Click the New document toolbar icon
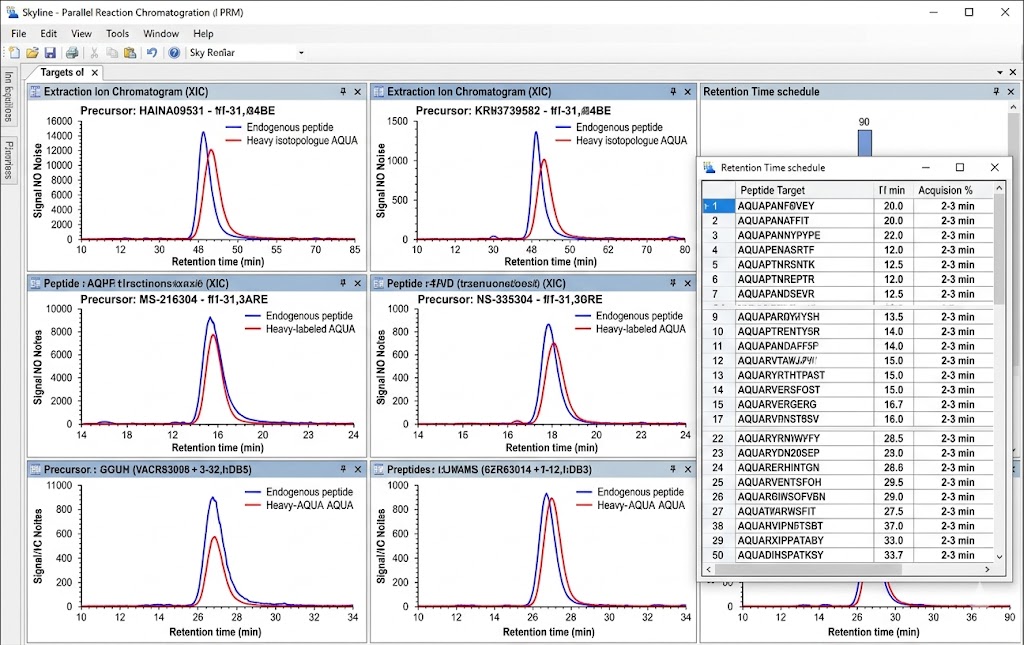Viewport: 1024px width, 645px height. click(x=14, y=53)
